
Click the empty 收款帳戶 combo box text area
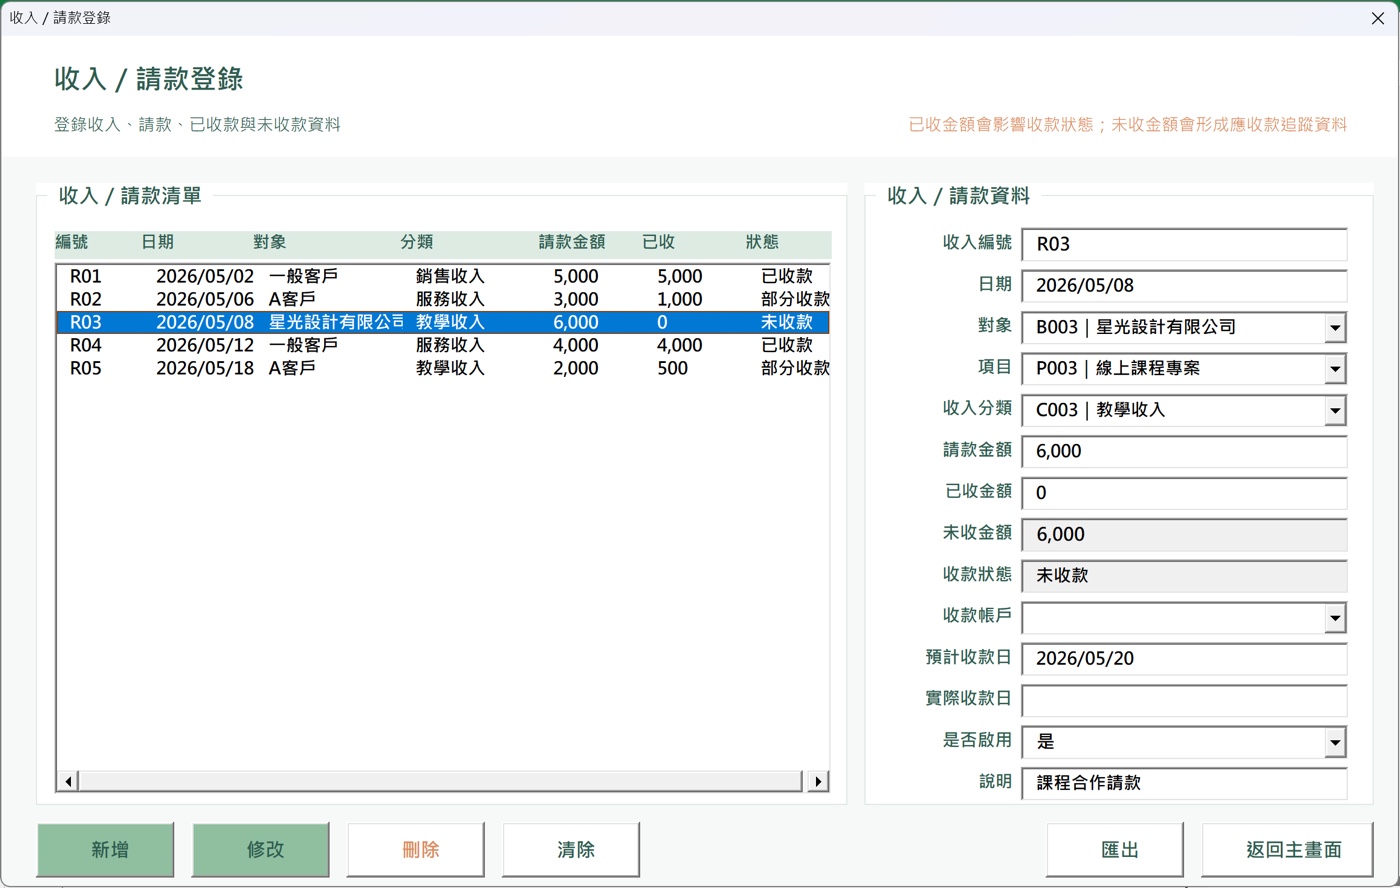coord(1173,618)
